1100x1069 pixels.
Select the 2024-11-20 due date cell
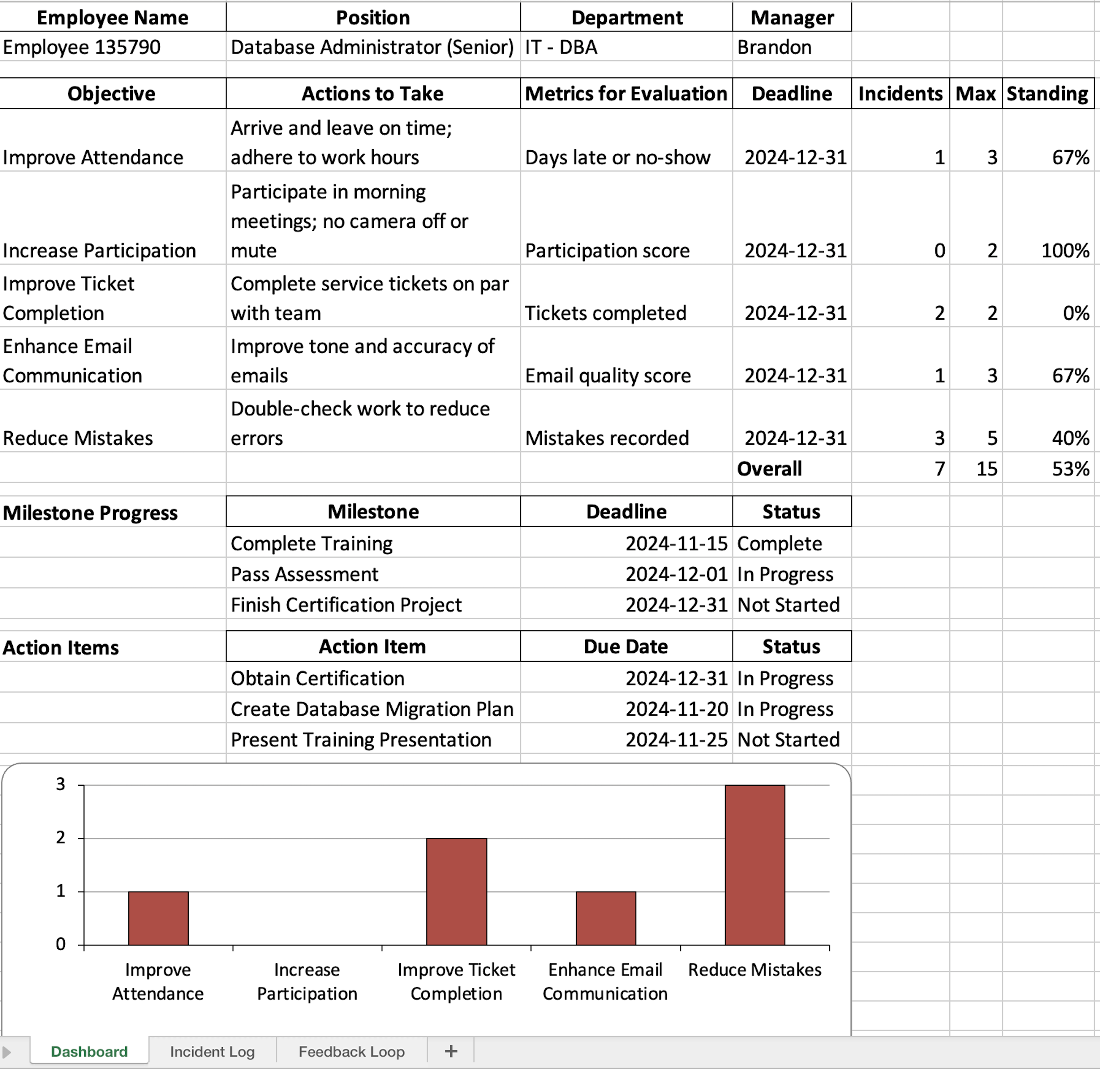coord(626,708)
